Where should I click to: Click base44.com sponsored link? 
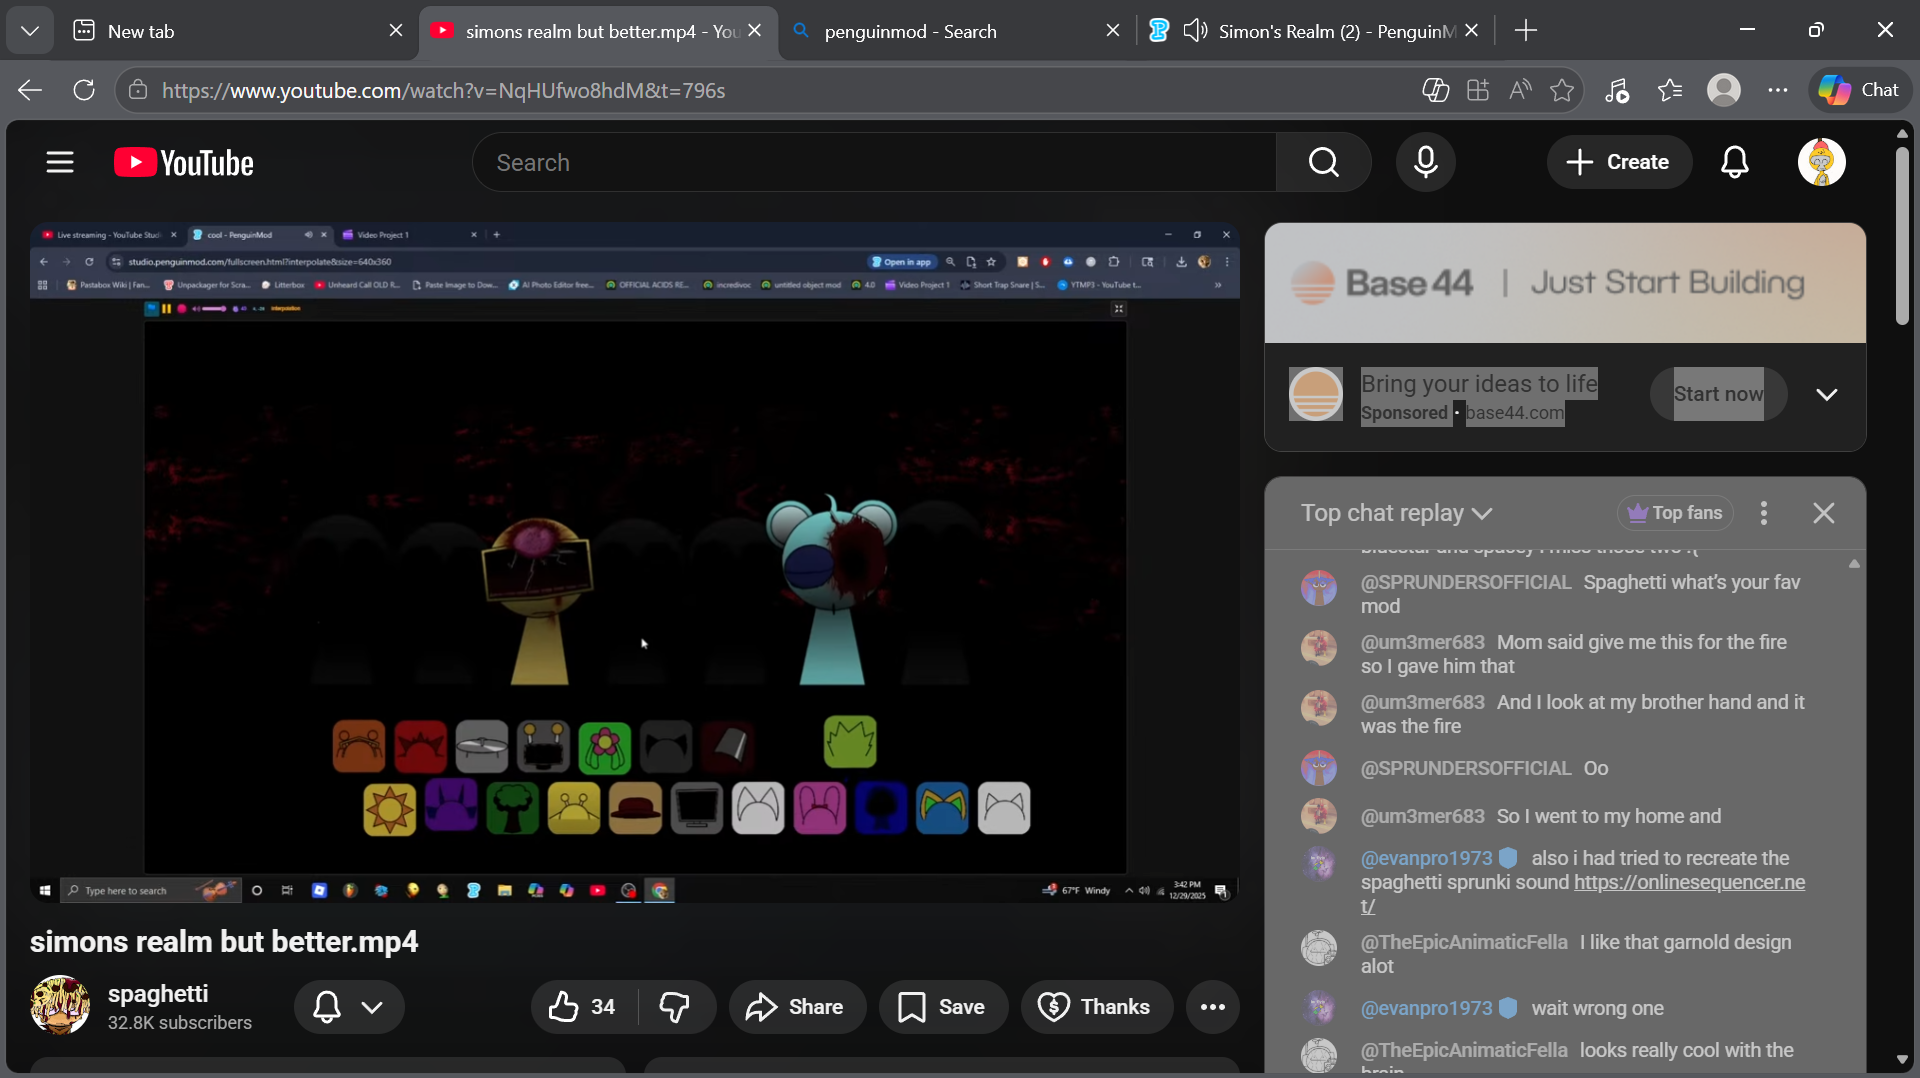pos(1515,413)
